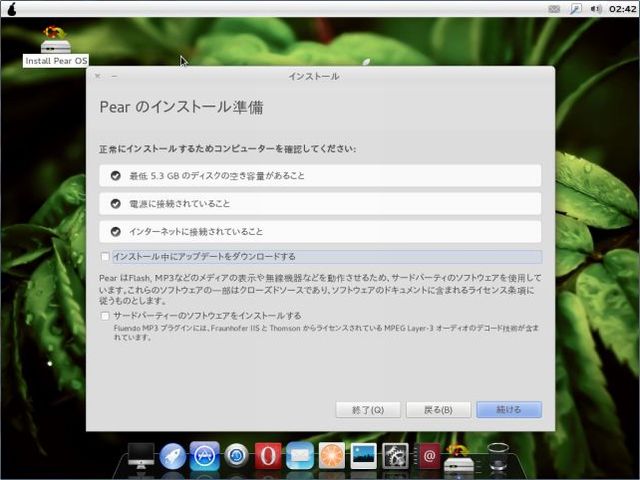This screenshot has width=640, height=480.
Task: Open the time backup clock dock icon
Action: point(237,456)
